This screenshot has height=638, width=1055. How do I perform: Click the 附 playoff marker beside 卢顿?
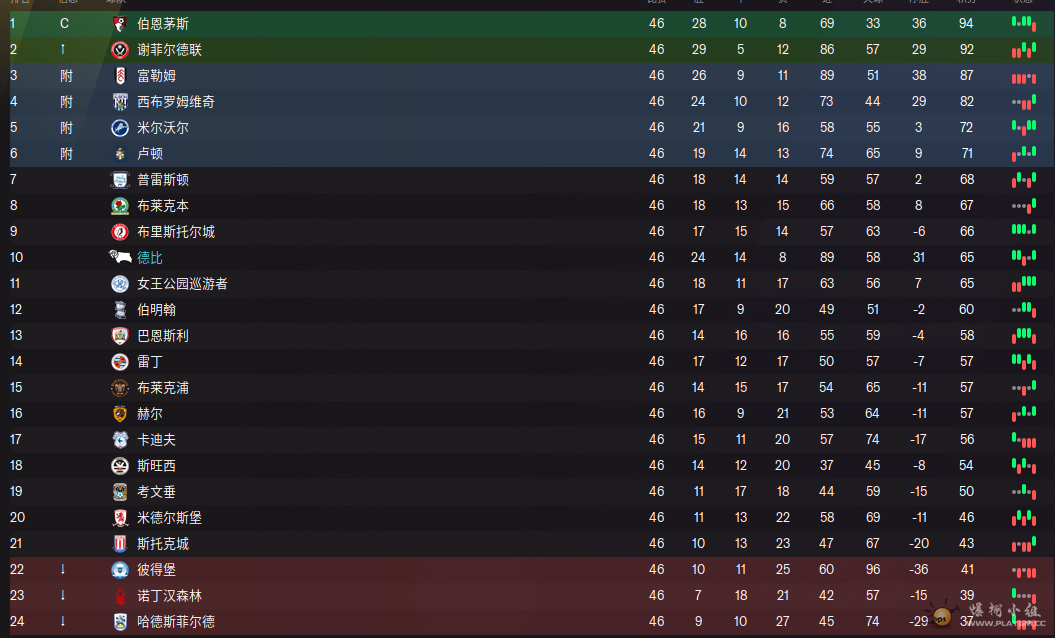[66, 153]
